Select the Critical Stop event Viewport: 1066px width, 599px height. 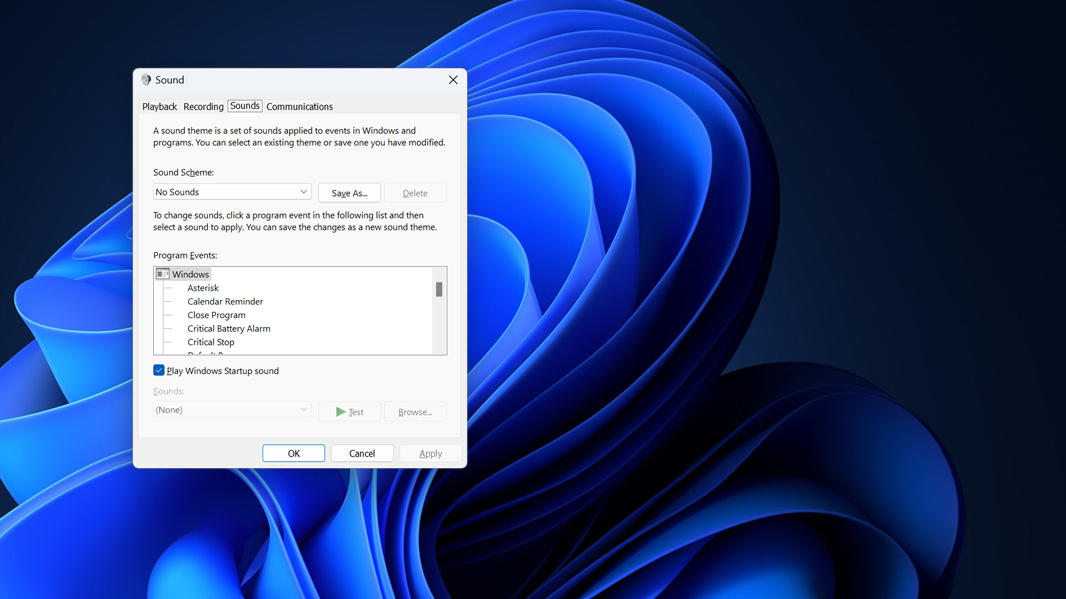tap(211, 342)
